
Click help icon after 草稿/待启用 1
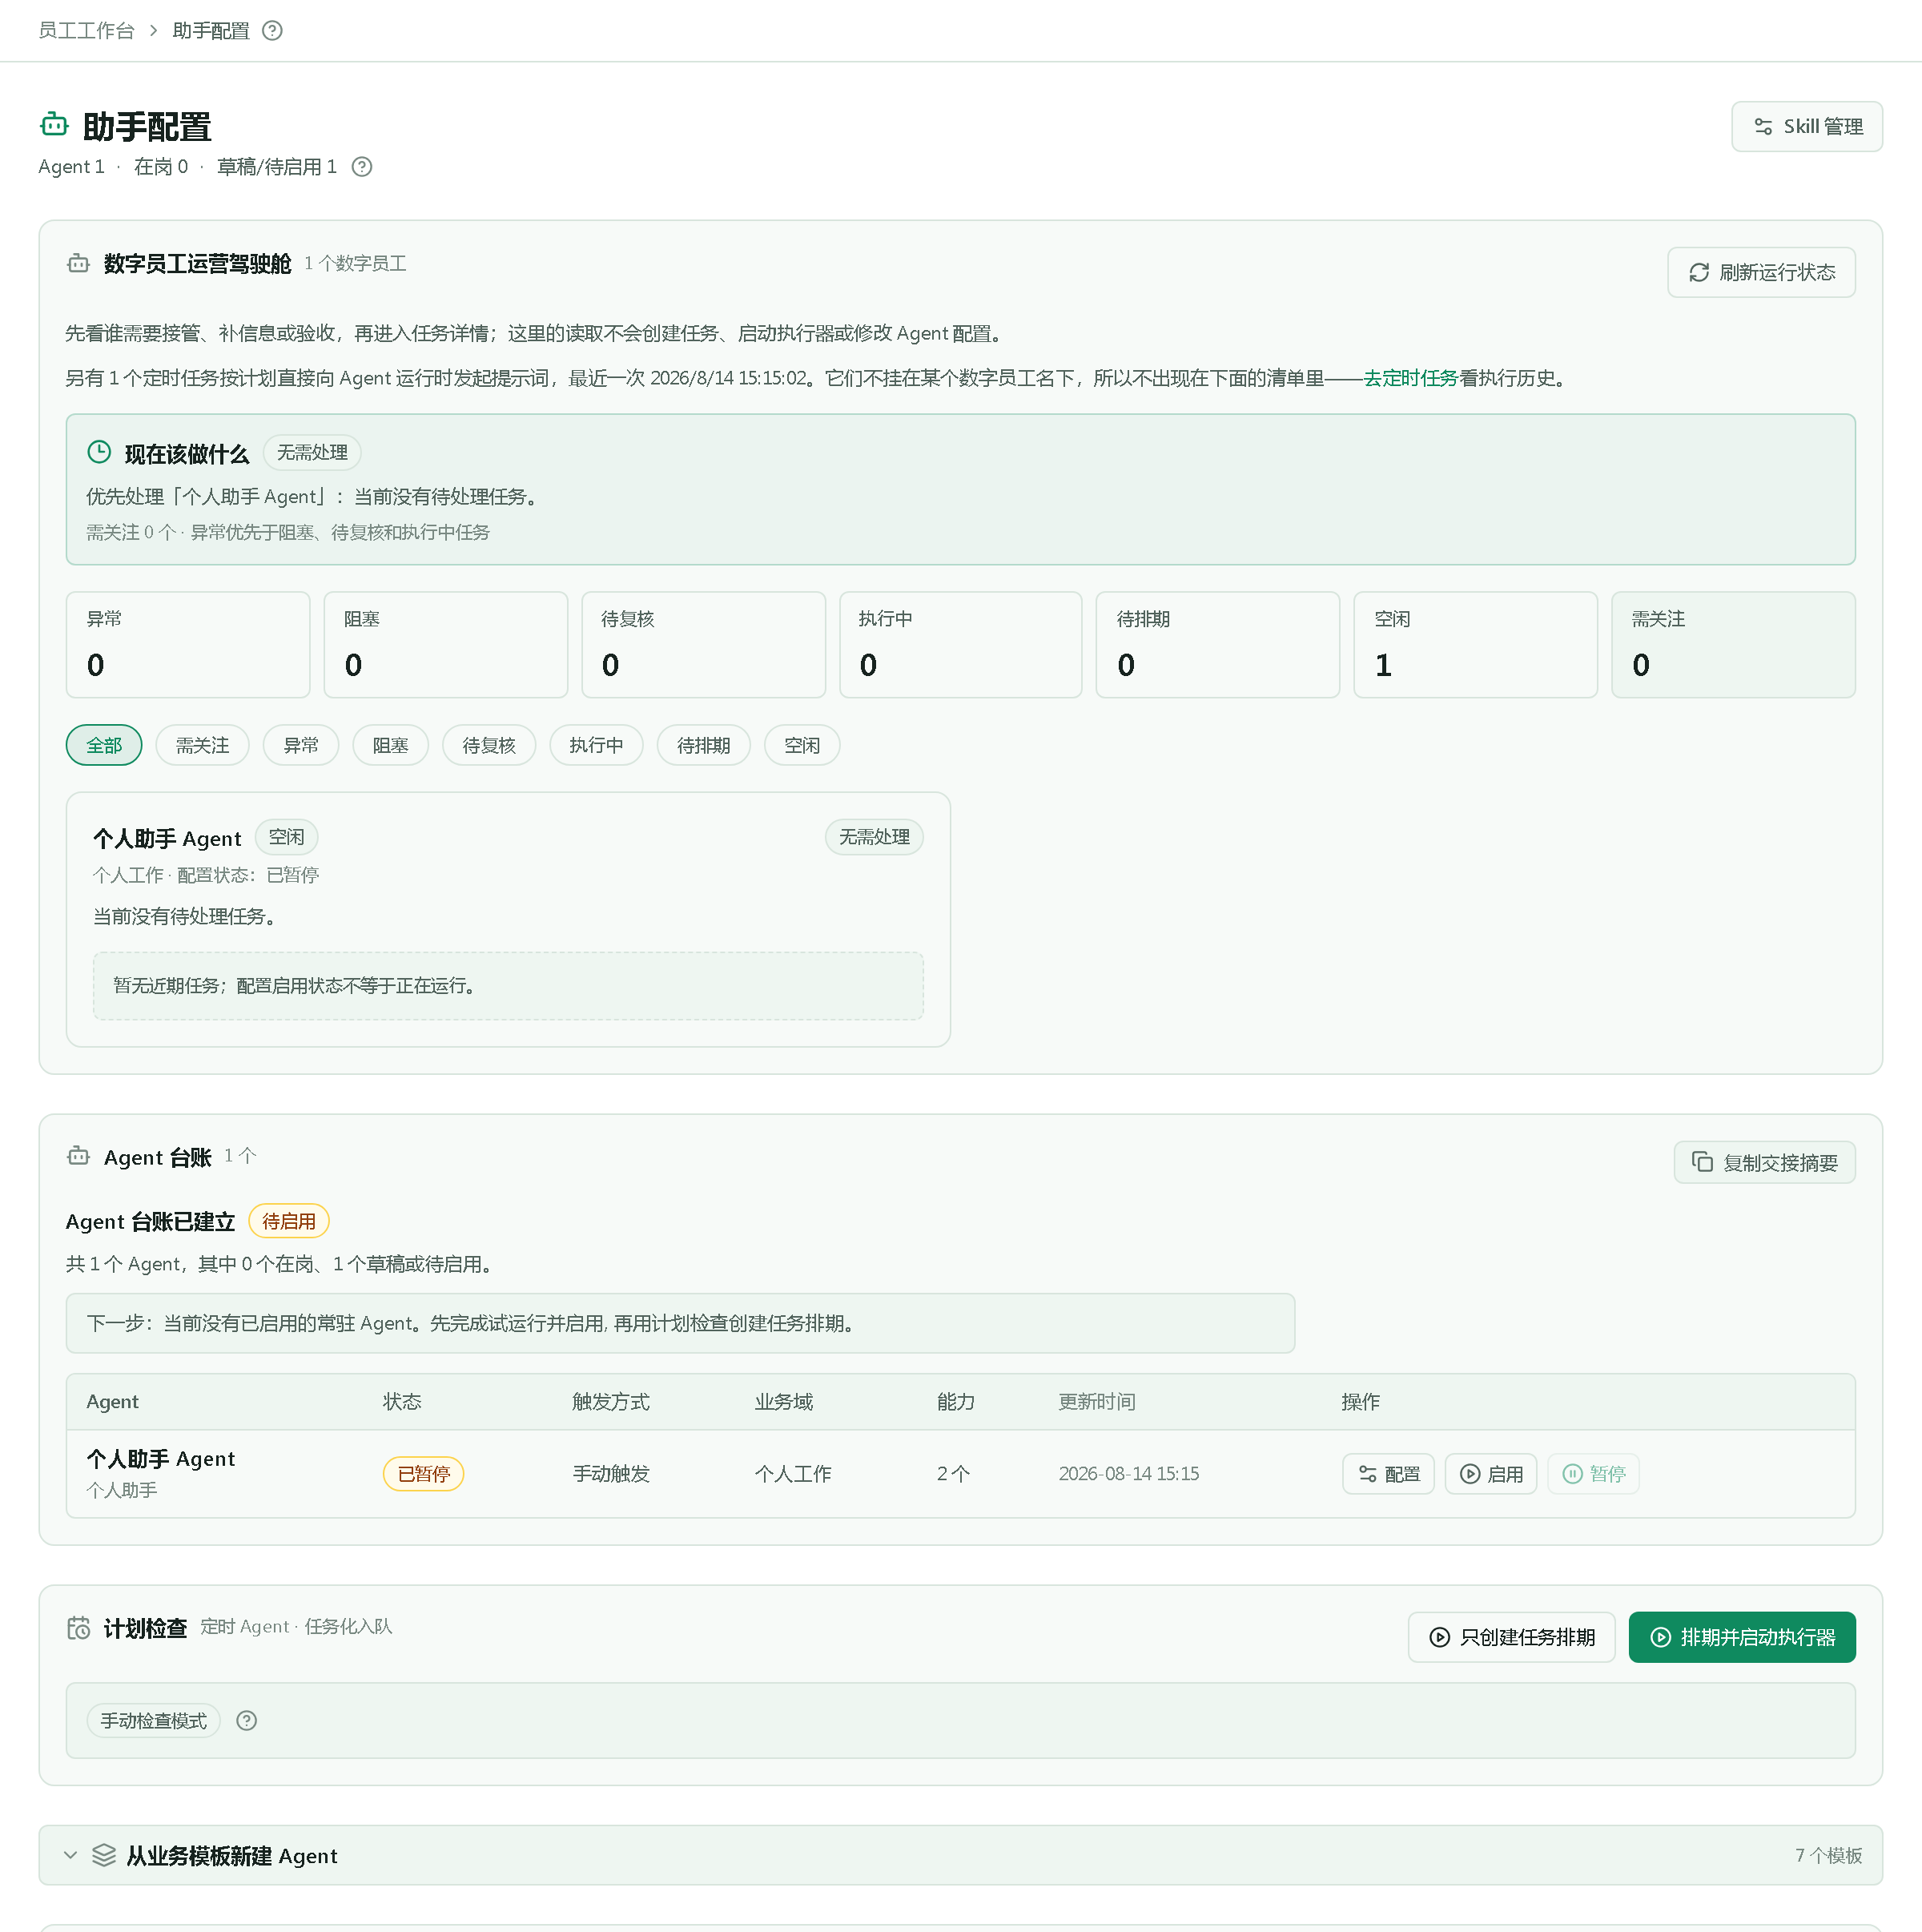click(x=362, y=167)
